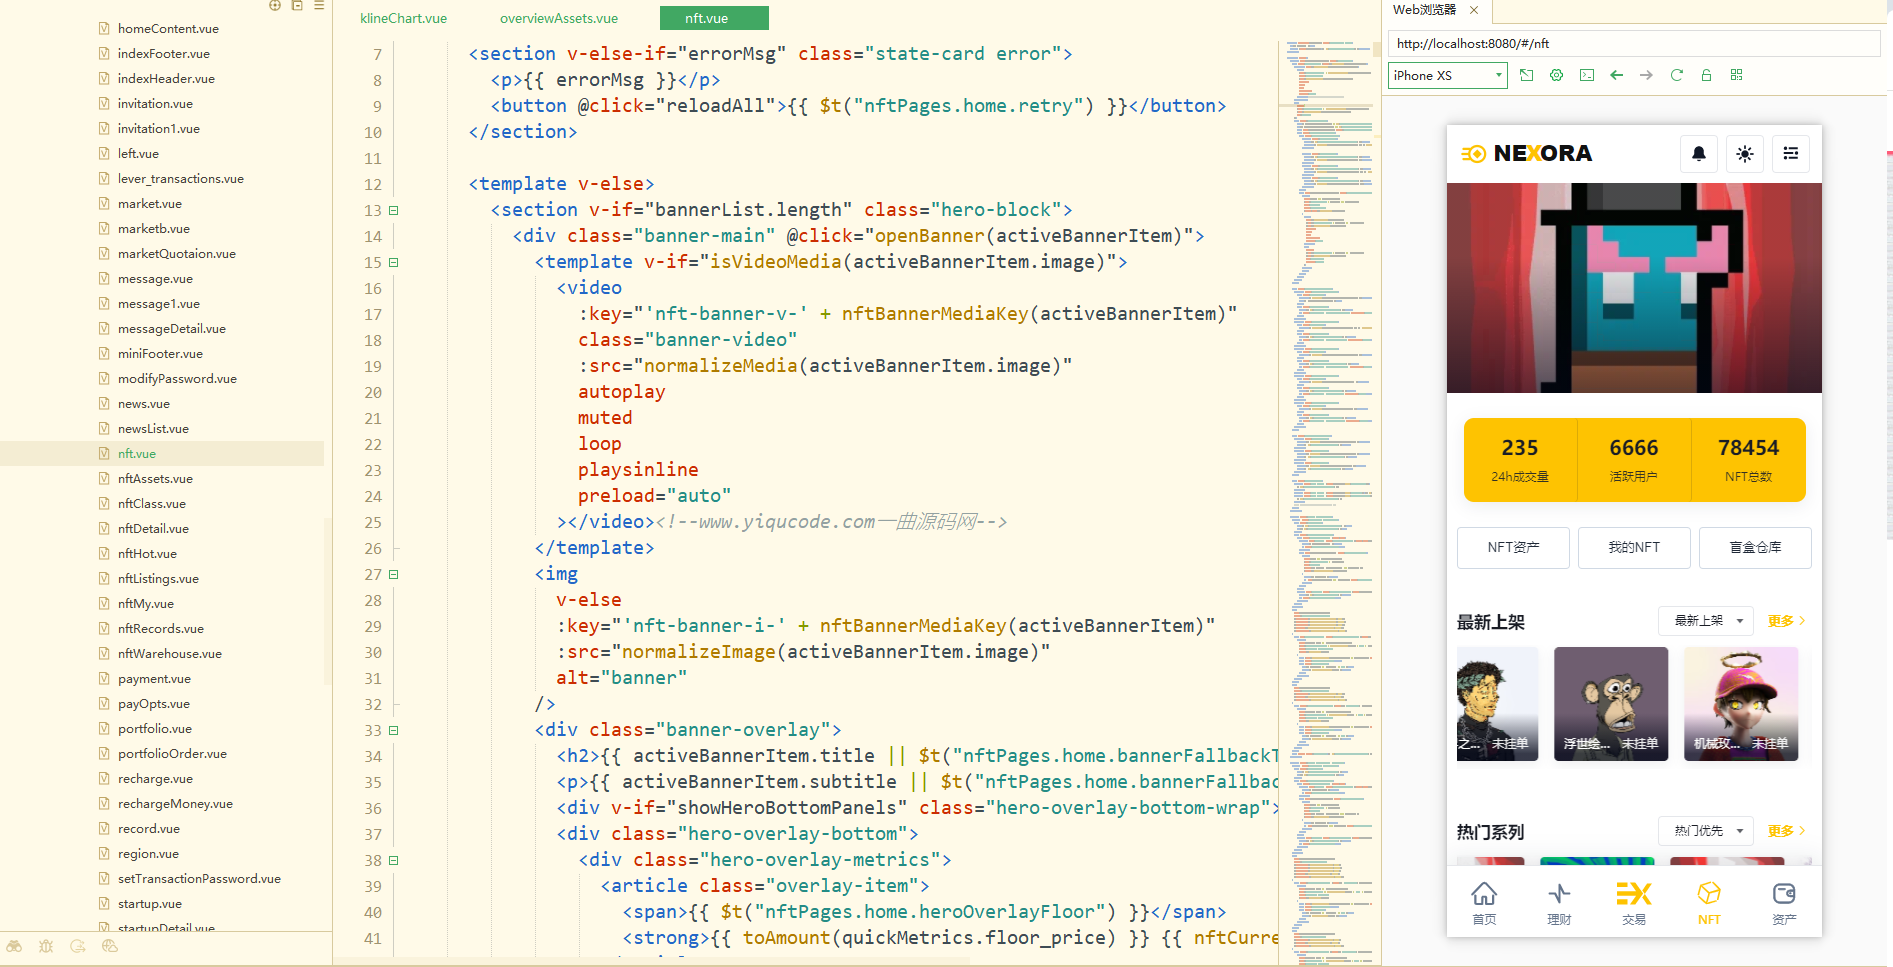This screenshot has height=967, width=1893.
Task: Open nftDetail.vue in file tree
Action: 153,529
